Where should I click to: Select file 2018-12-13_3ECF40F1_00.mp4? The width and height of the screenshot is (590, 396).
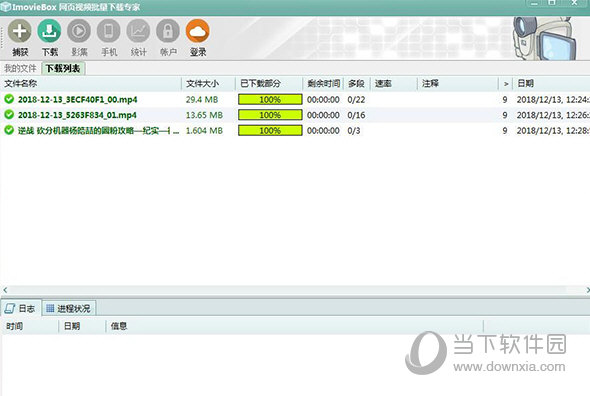click(78, 99)
